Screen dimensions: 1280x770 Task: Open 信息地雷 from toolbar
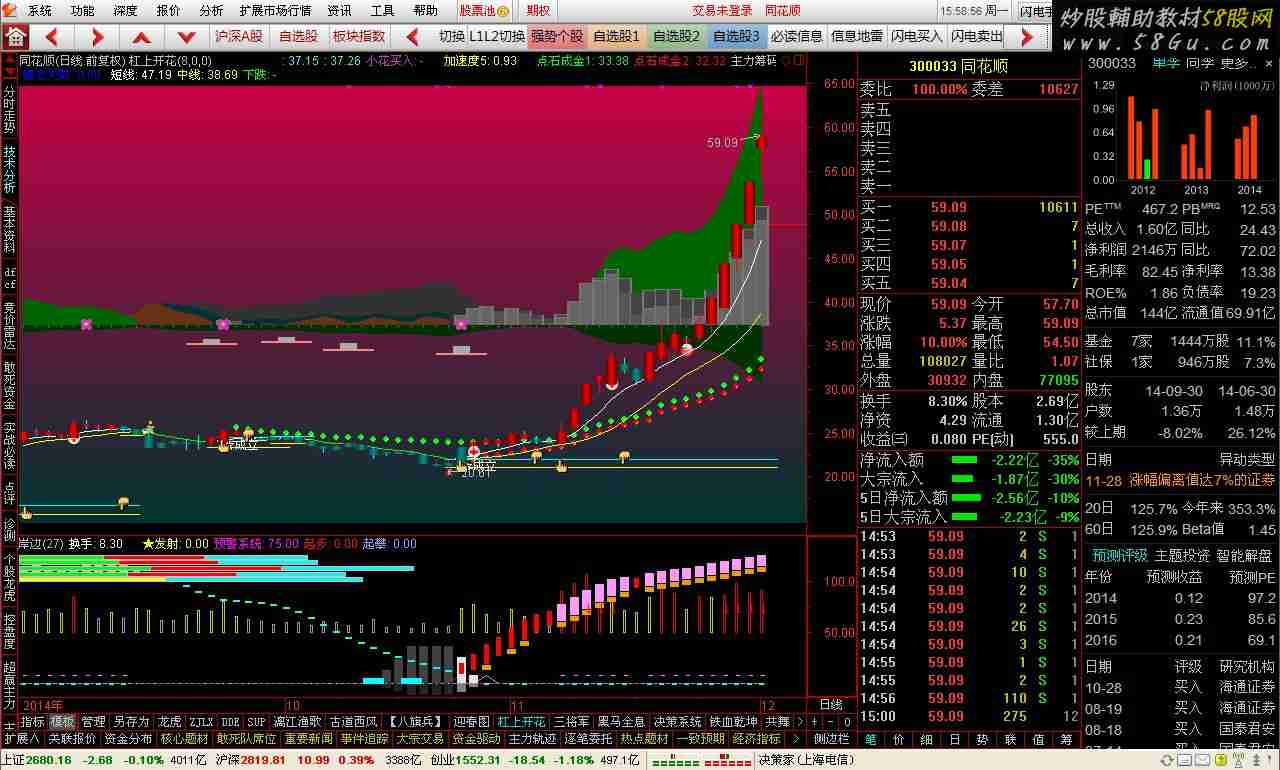click(x=857, y=36)
